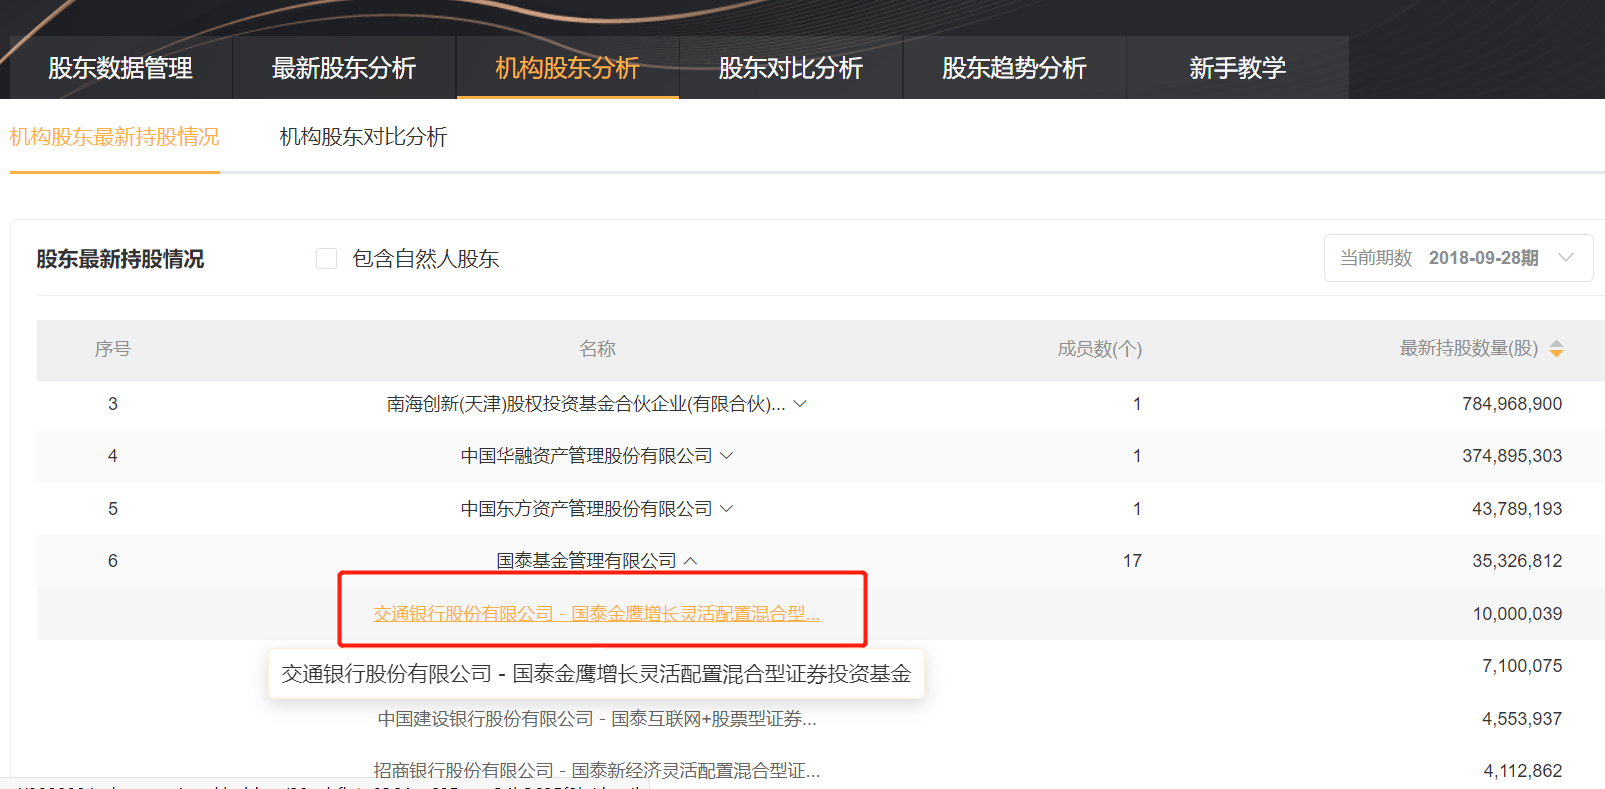Click 南海创新(天津)股权投资基金 name
The width and height of the screenshot is (1605, 789).
click(x=586, y=404)
